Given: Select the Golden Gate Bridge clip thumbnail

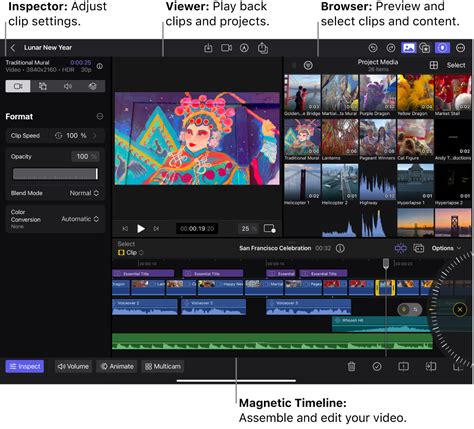Looking at the screenshot, I should tap(302, 93).
